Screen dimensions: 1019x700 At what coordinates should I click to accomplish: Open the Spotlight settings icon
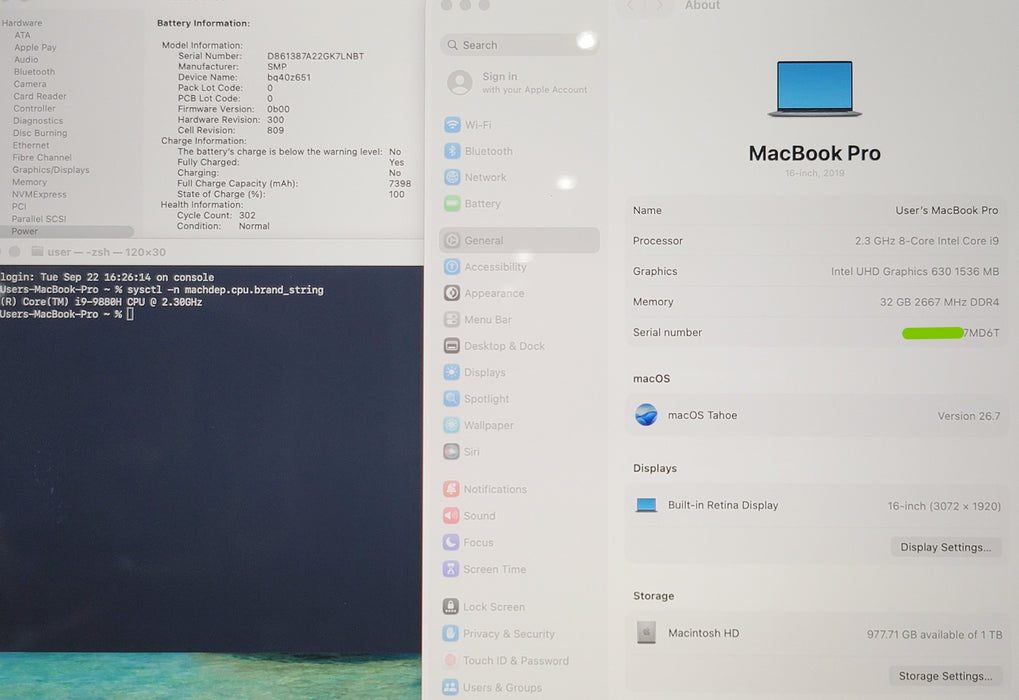(452, 398)
